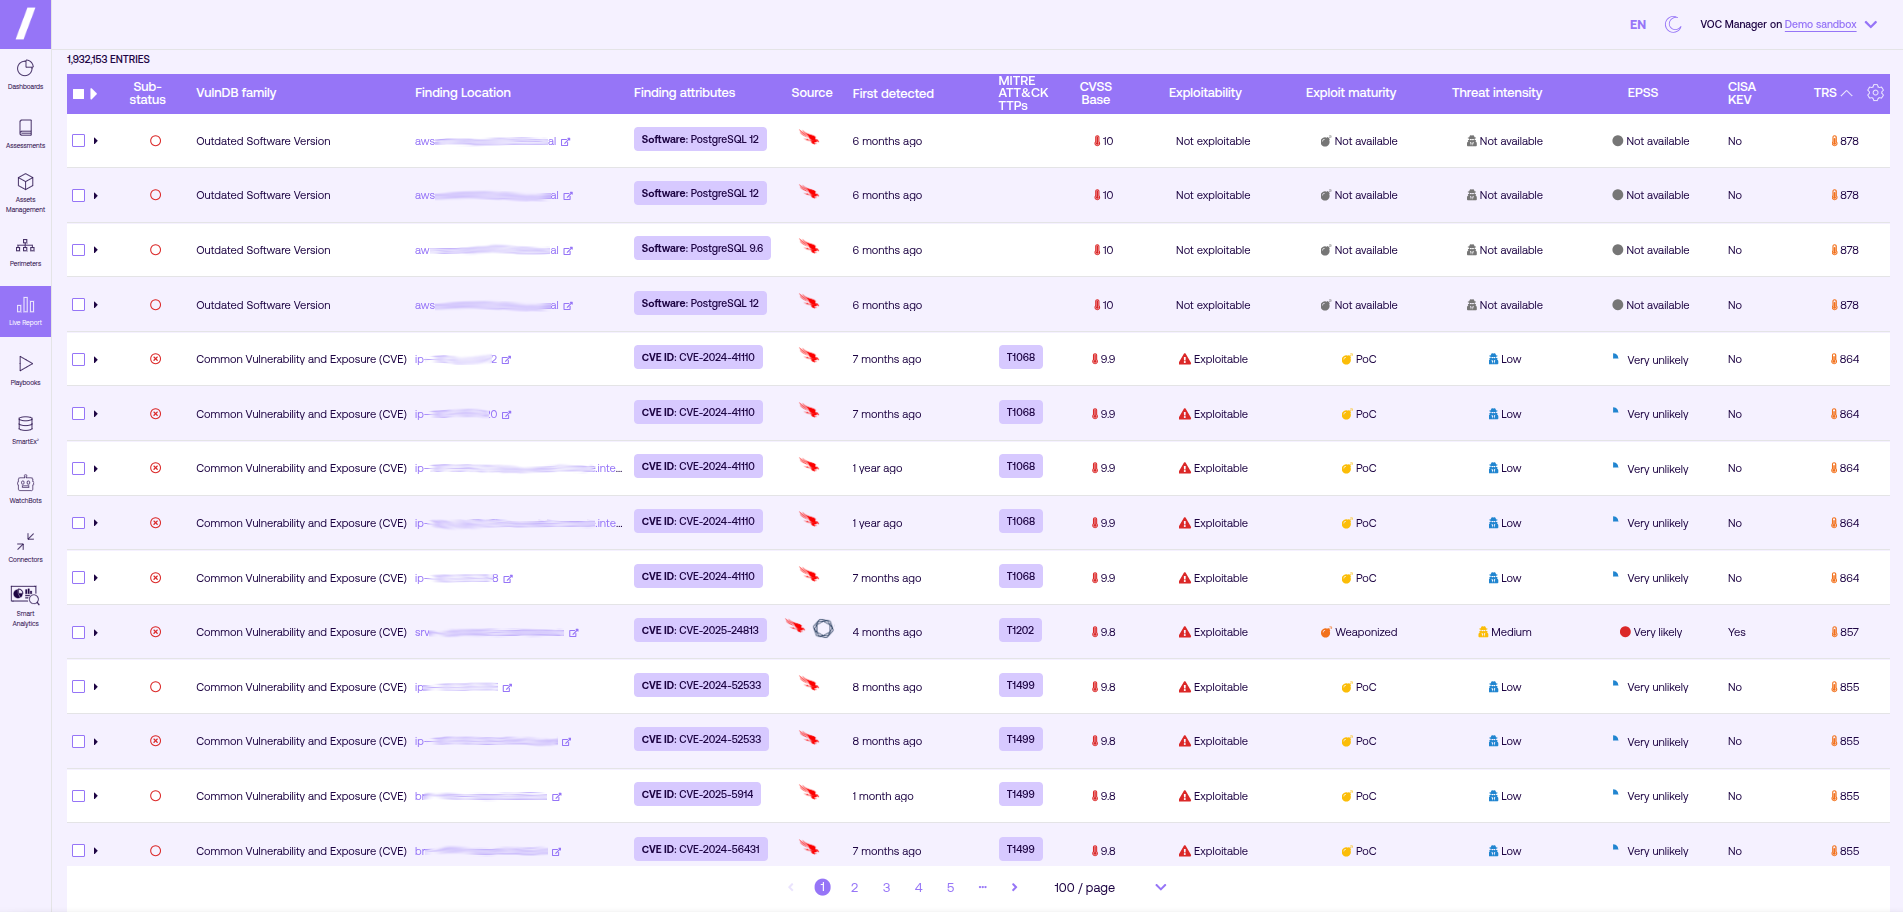
Task: Click the table settings gear icon
Action: [1875, 93]
